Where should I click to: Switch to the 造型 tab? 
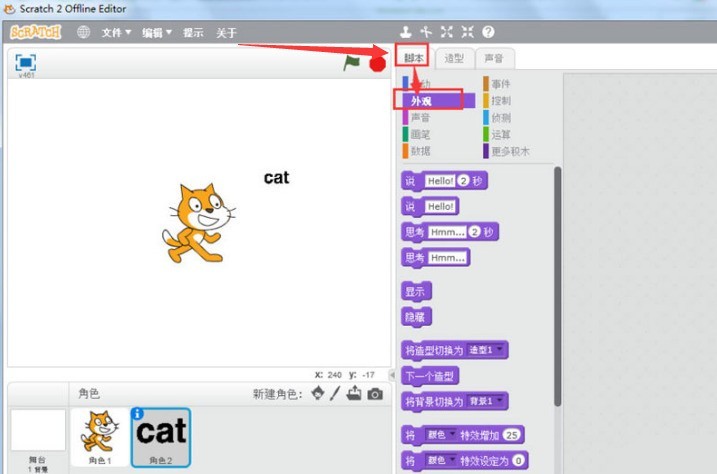coord(454,58)
